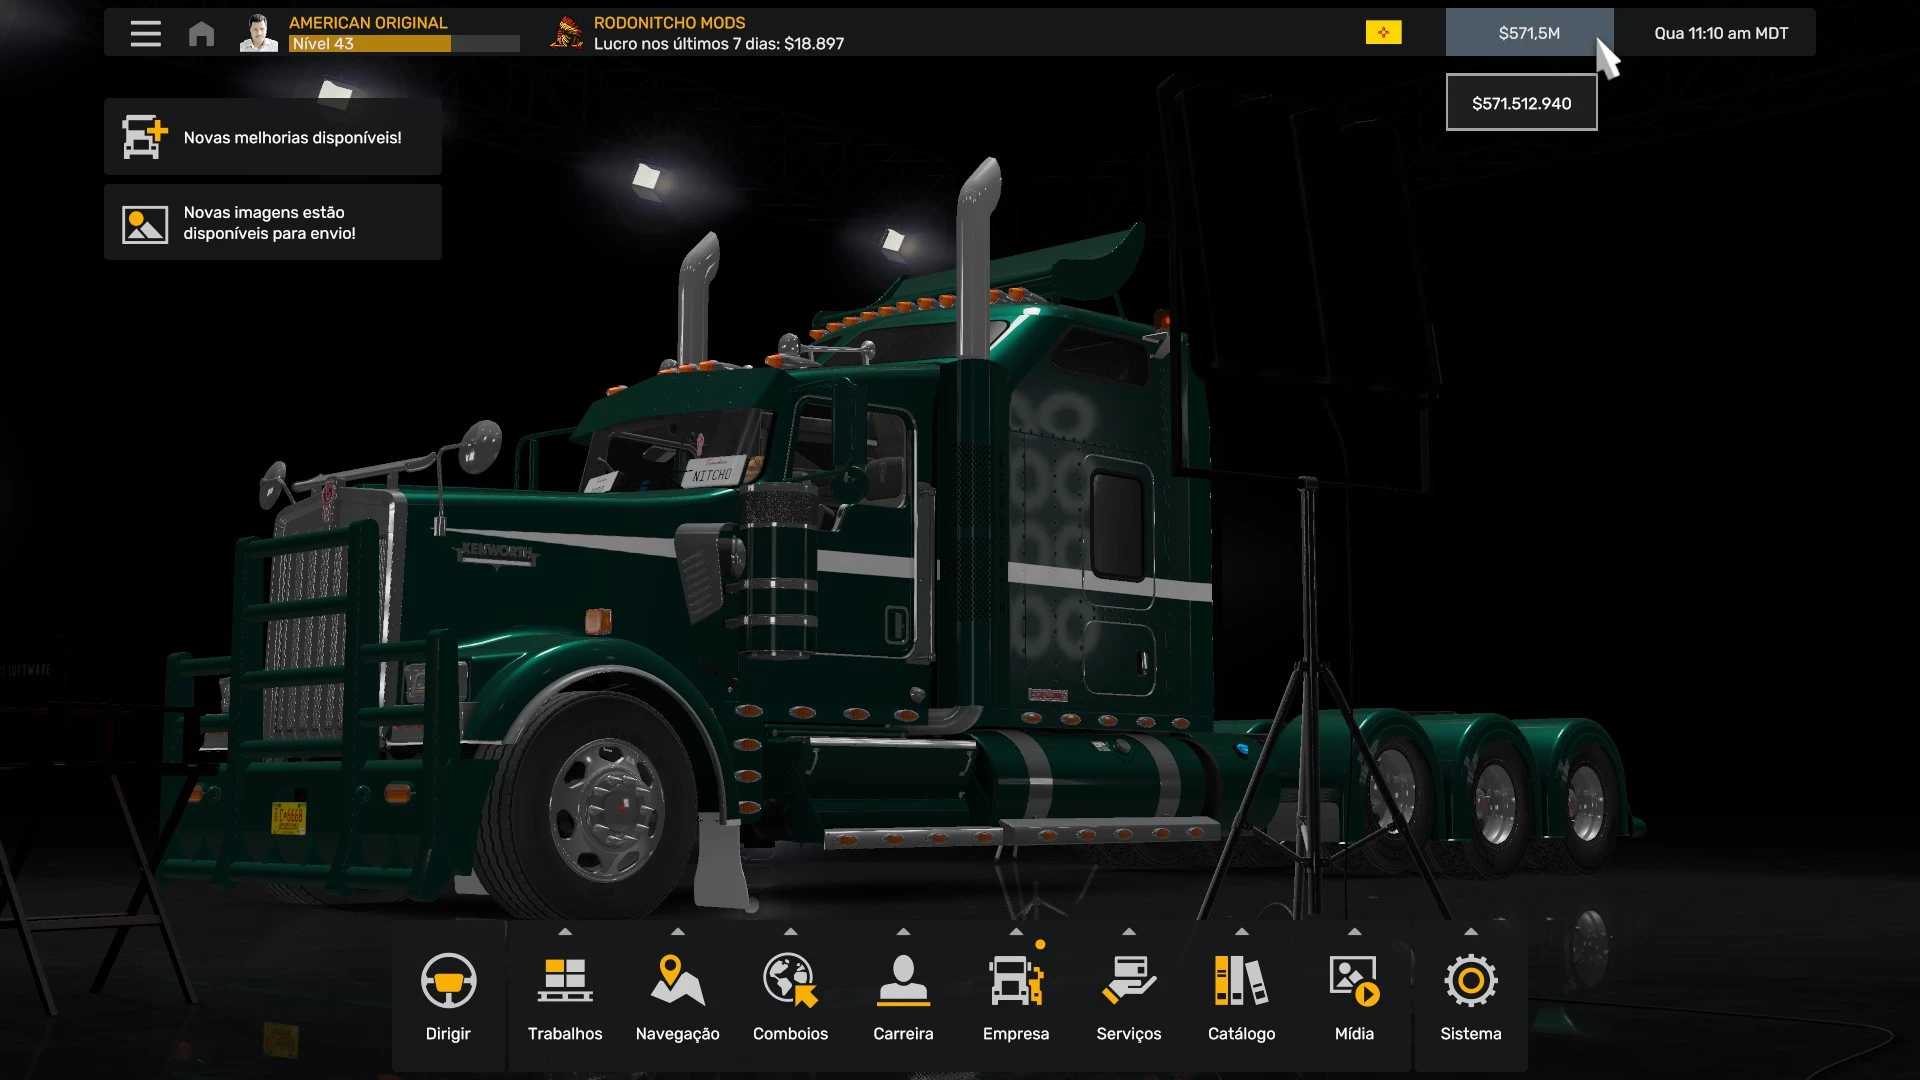The width and height of the screenshot is (1920, 1080).
Task: Open the new images available notification
Action: click(x=272, y=222)
